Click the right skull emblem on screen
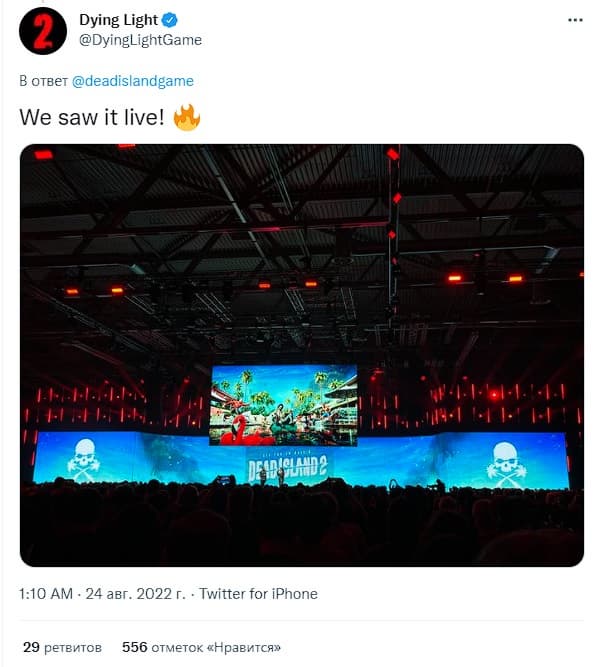The image size is (600, 667). pos(506,465)
